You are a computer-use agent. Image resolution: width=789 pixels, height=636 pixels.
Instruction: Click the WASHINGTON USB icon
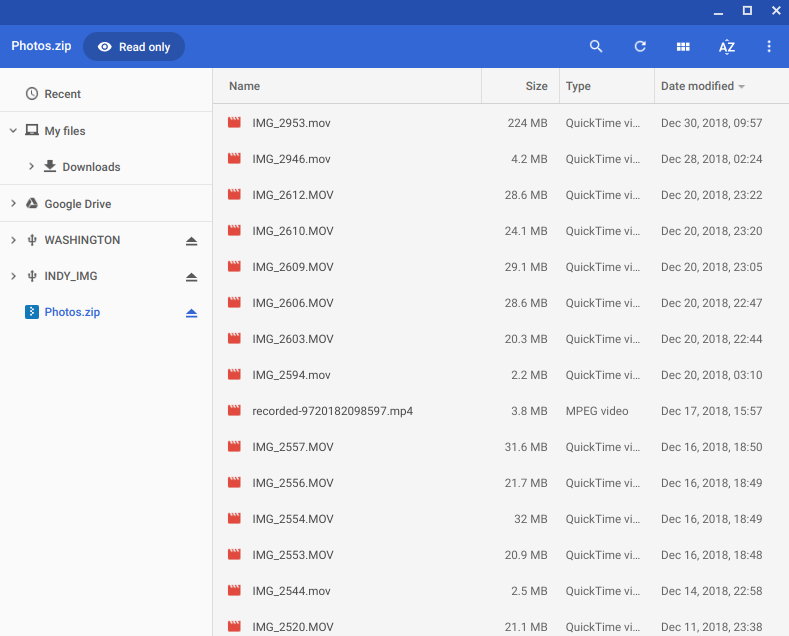click(x=32, y=240)
